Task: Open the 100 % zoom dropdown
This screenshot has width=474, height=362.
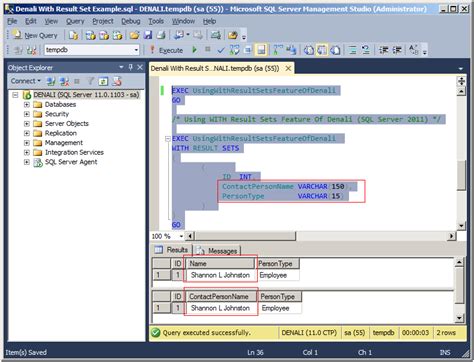Action: pyautogui.click(x=181, y=236)
